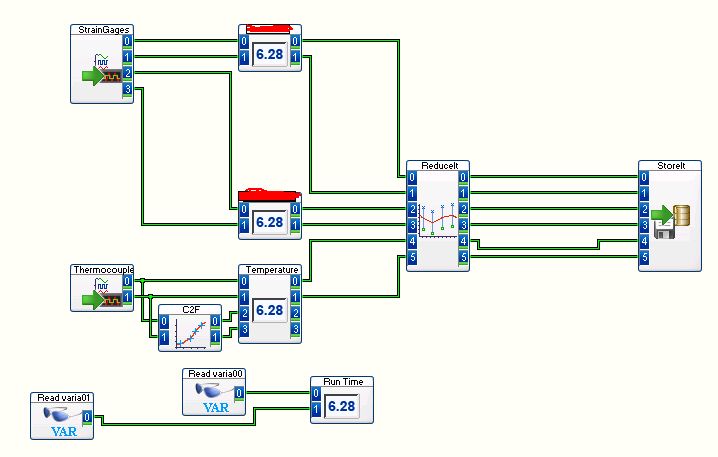Click Temperature input port 2
This screenshot has height=457, width=718.
pos(245,313)
